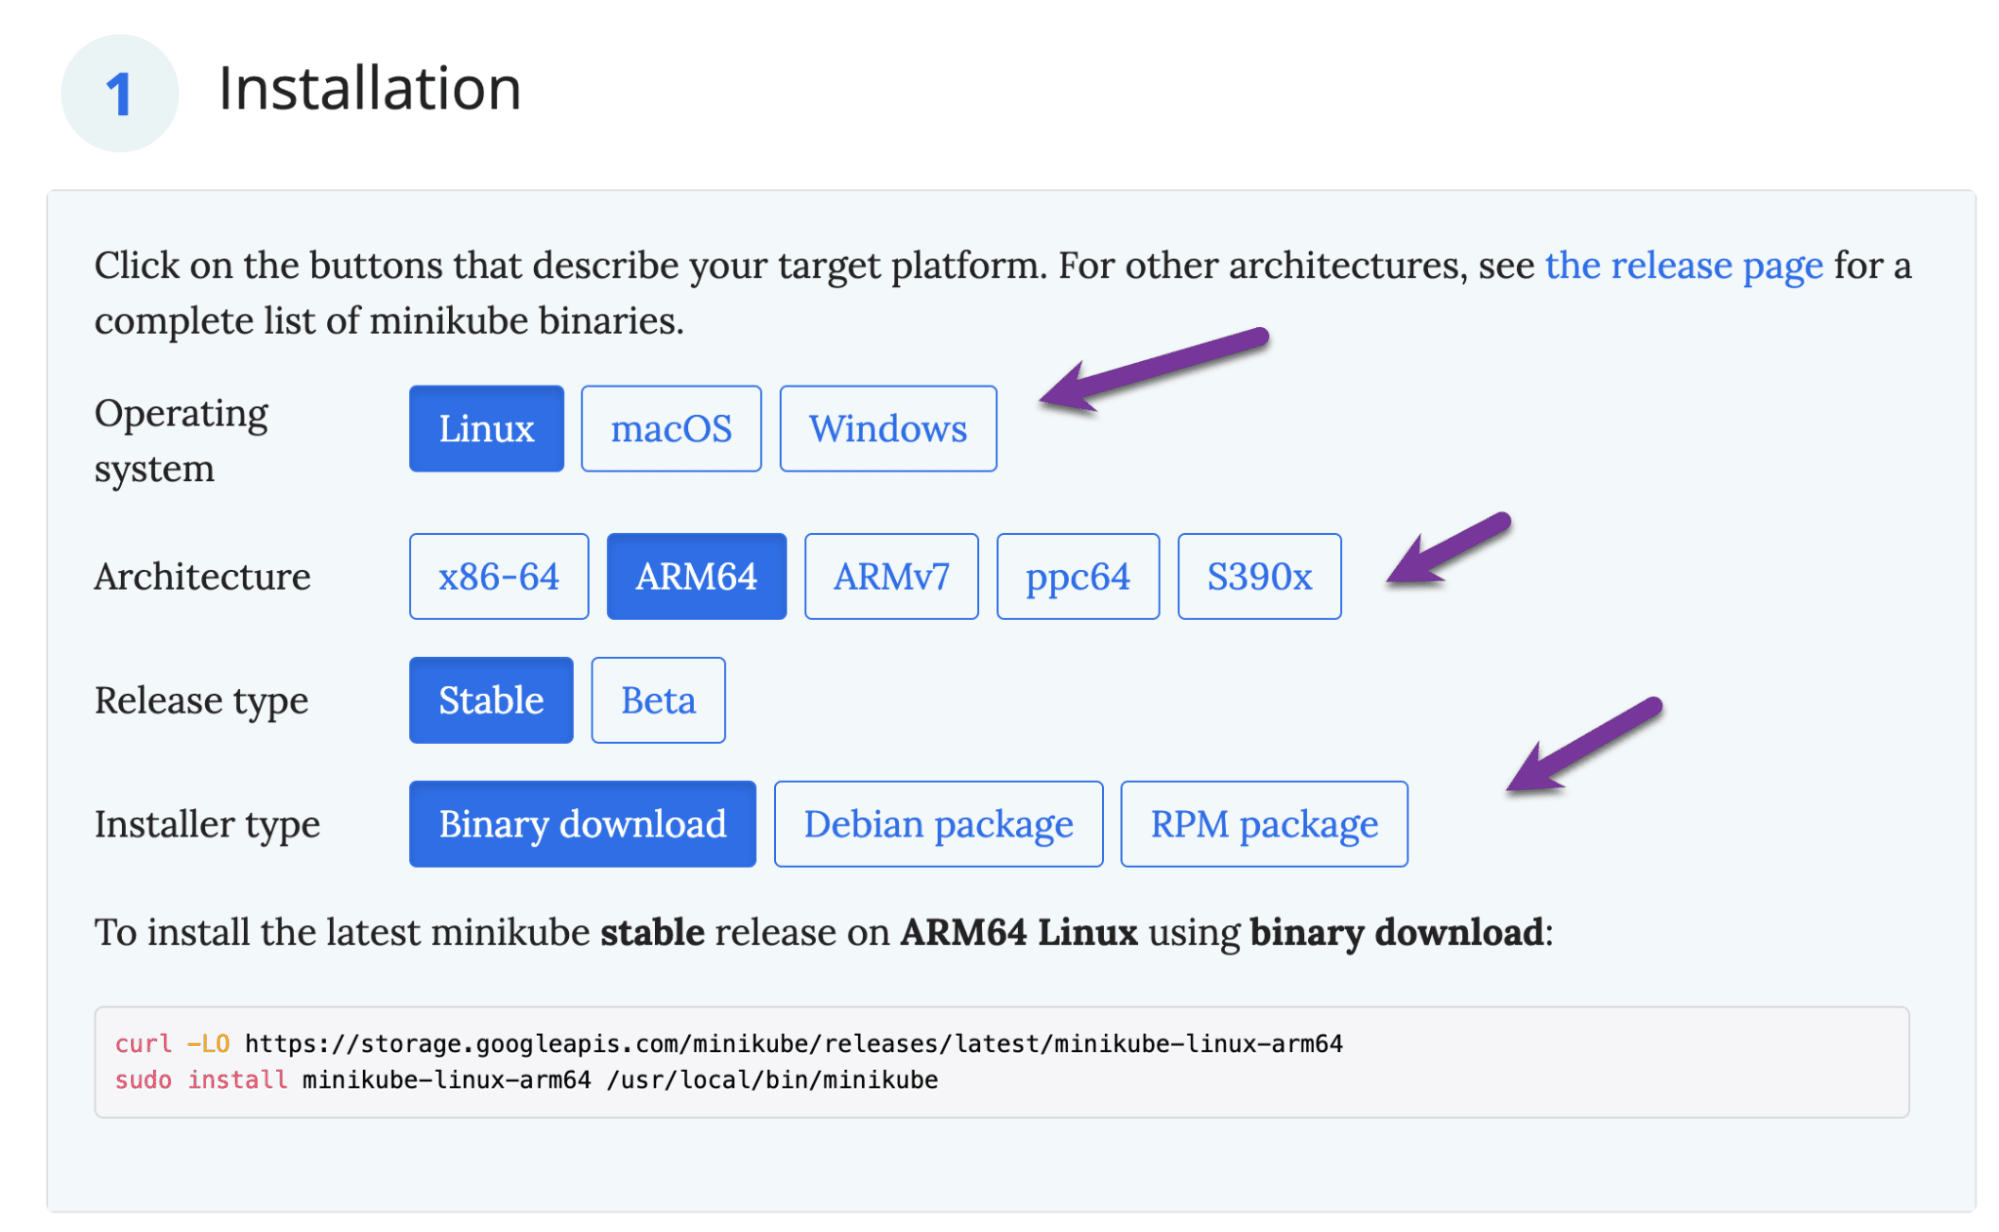1999x1232 pixels.
Task: Click the Installation section heading
Action: pos(370,88)
